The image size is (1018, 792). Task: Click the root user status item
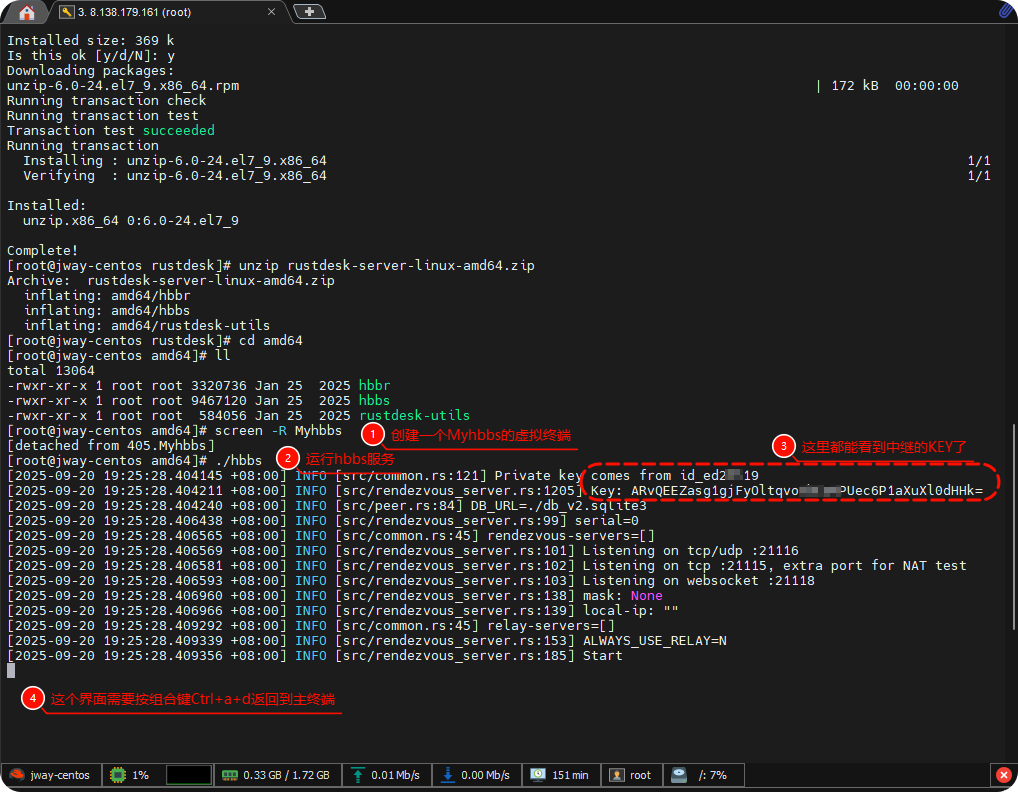pyautogui.click(x=631, y=775)
